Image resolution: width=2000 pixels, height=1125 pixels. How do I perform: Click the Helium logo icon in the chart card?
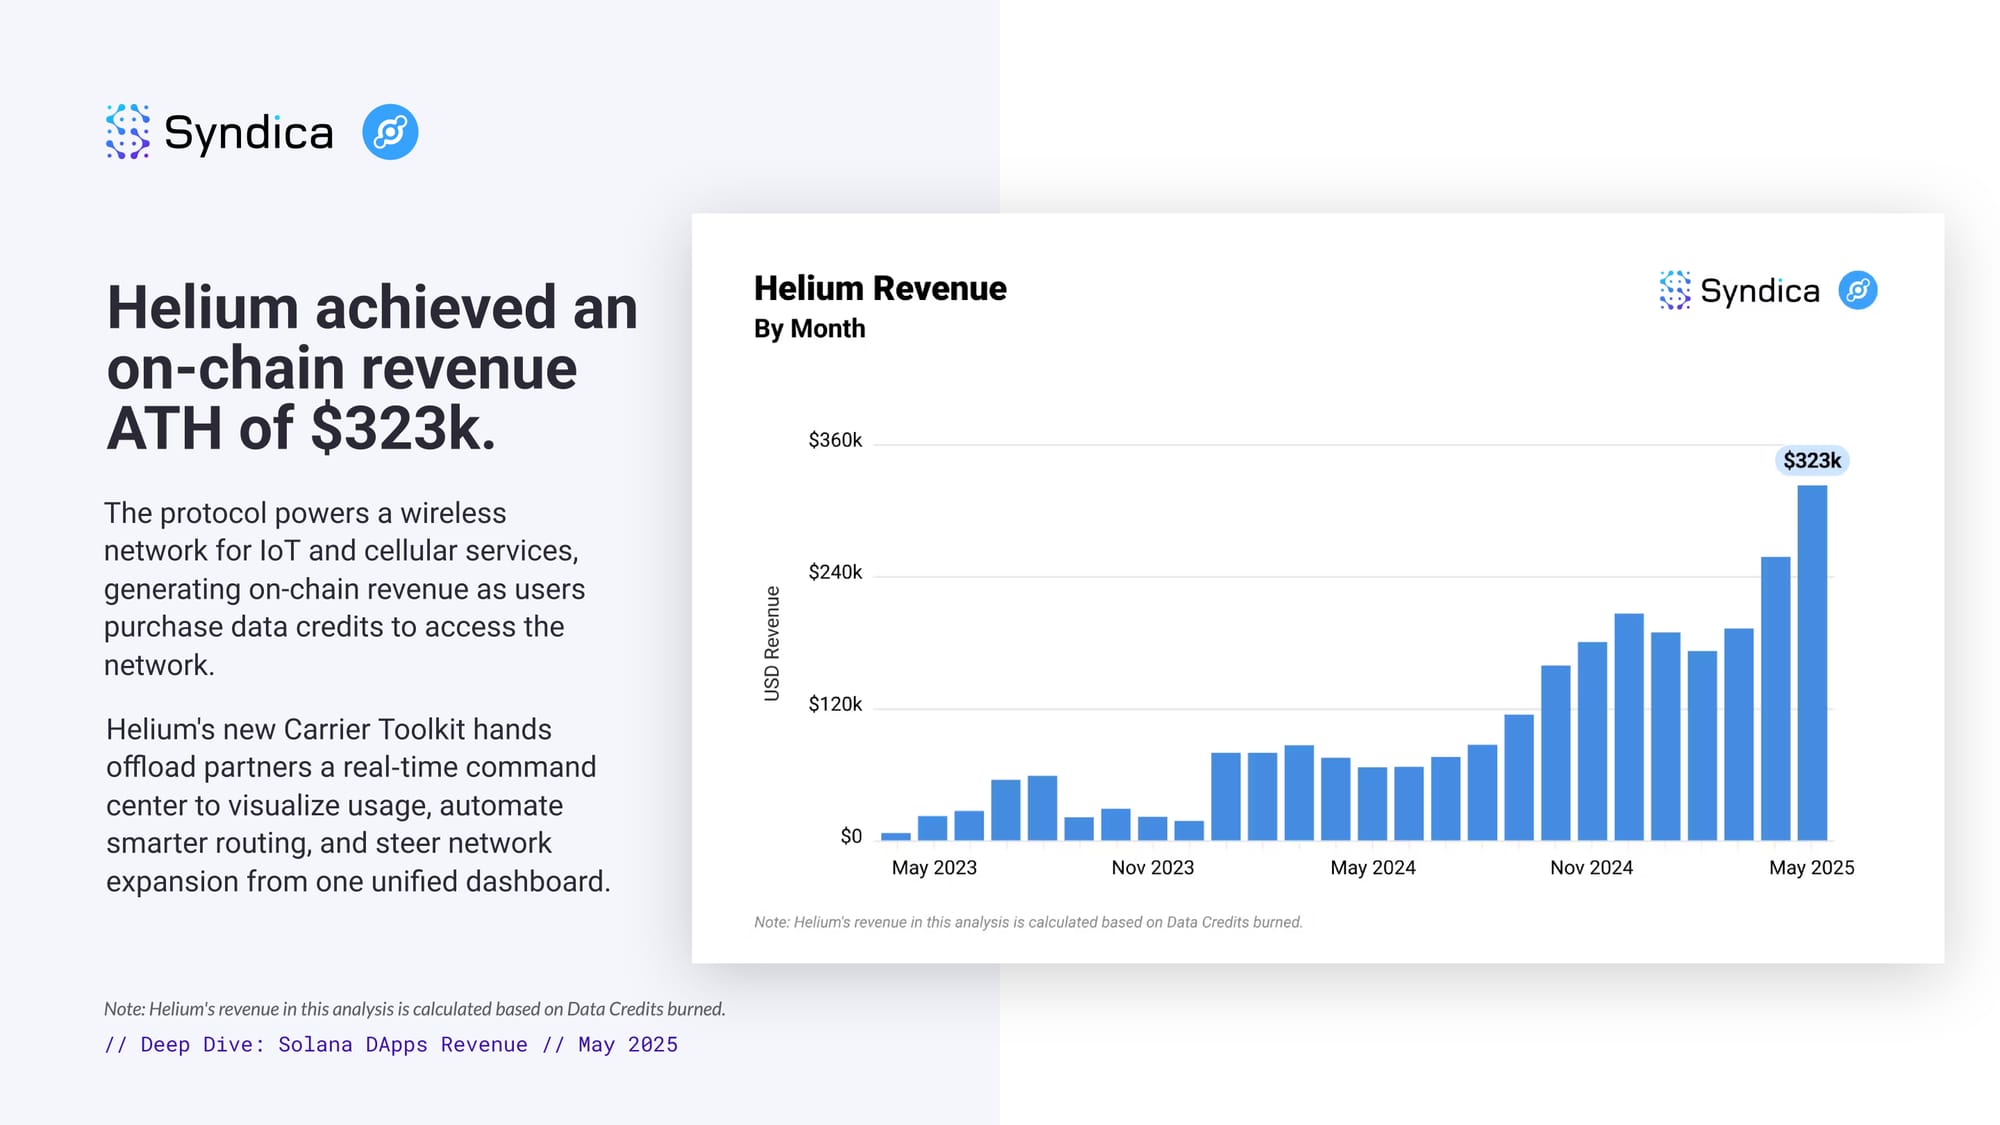1858,290
